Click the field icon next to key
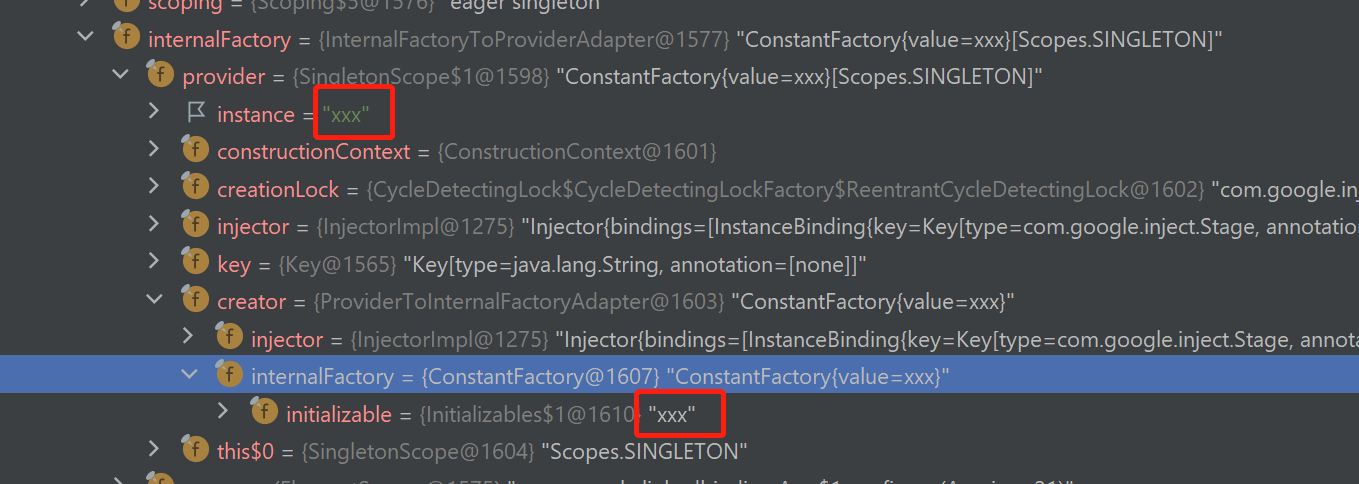 click(x=195, y=263)
